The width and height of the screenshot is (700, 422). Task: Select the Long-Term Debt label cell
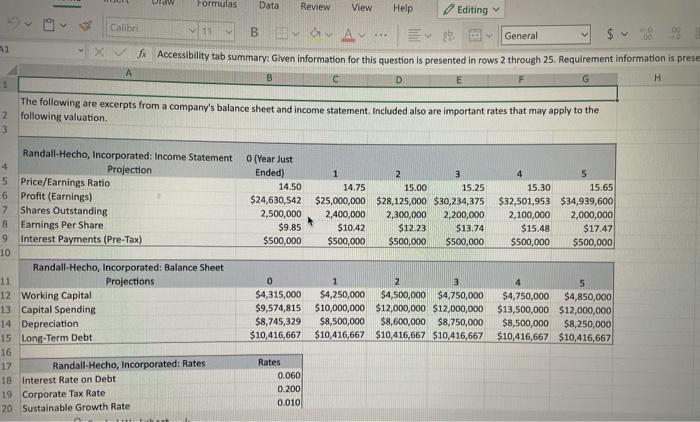(127, 338)
